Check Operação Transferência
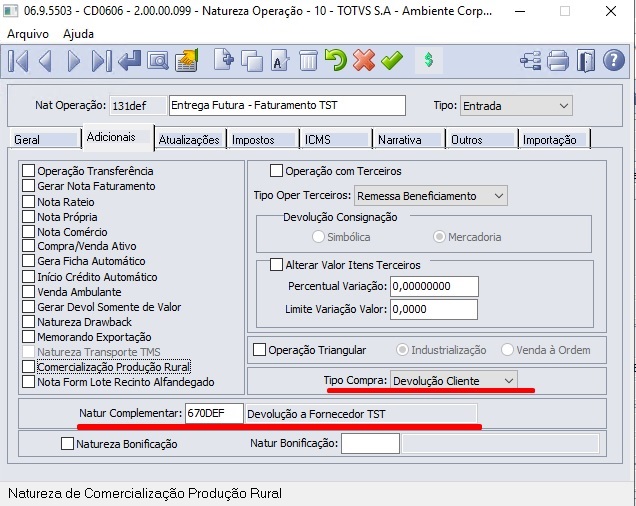 [28, 170]
